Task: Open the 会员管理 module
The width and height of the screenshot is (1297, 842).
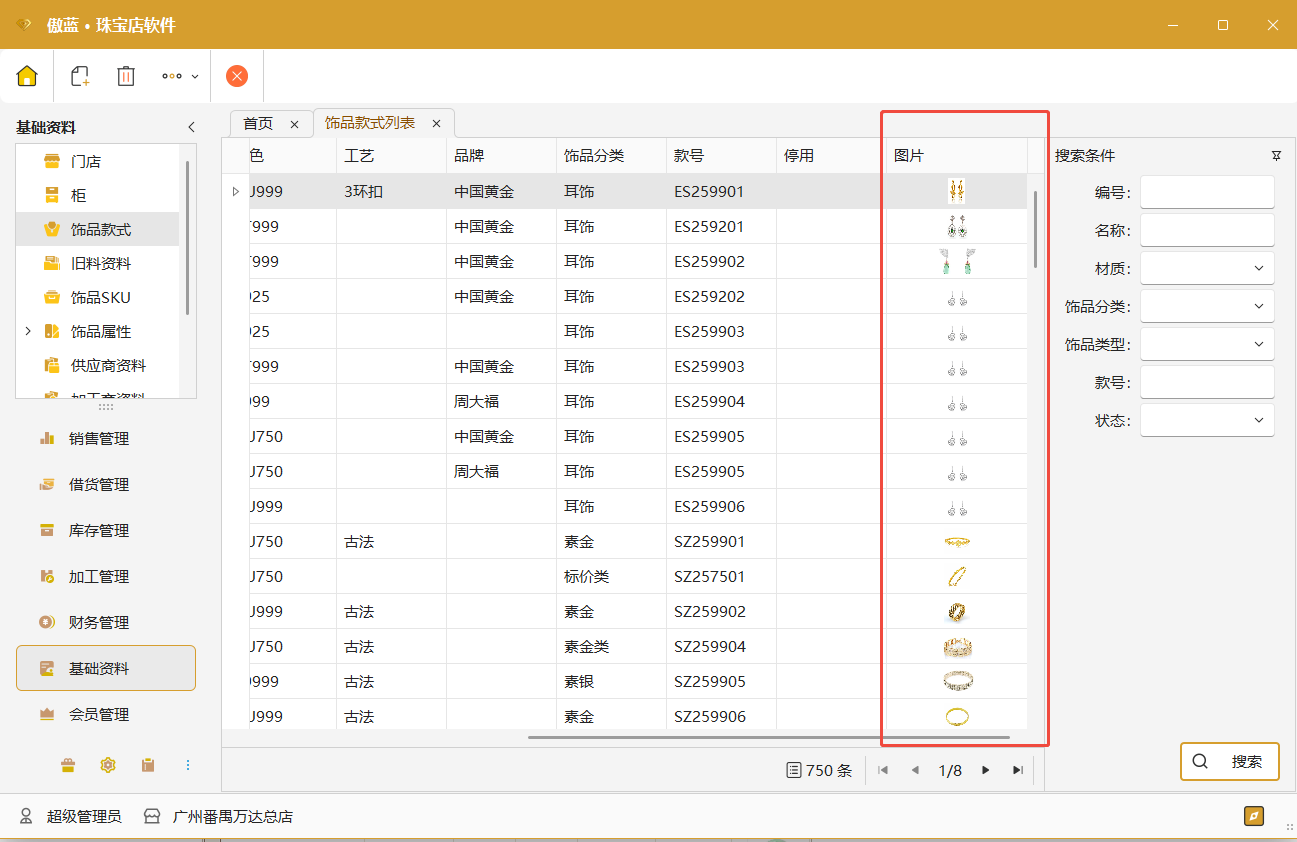Action: (x=106, y=714)
